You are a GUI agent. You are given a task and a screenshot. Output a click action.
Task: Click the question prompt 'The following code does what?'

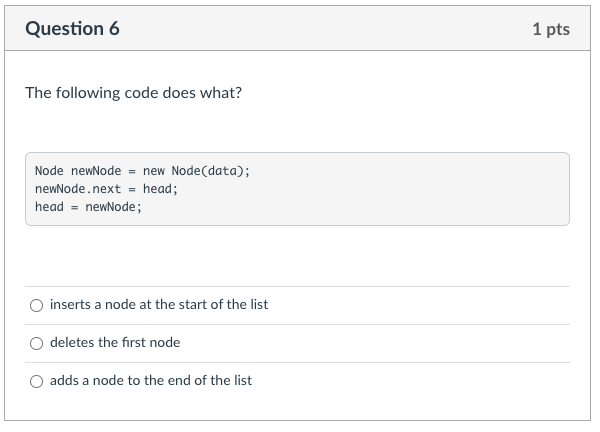133,93
